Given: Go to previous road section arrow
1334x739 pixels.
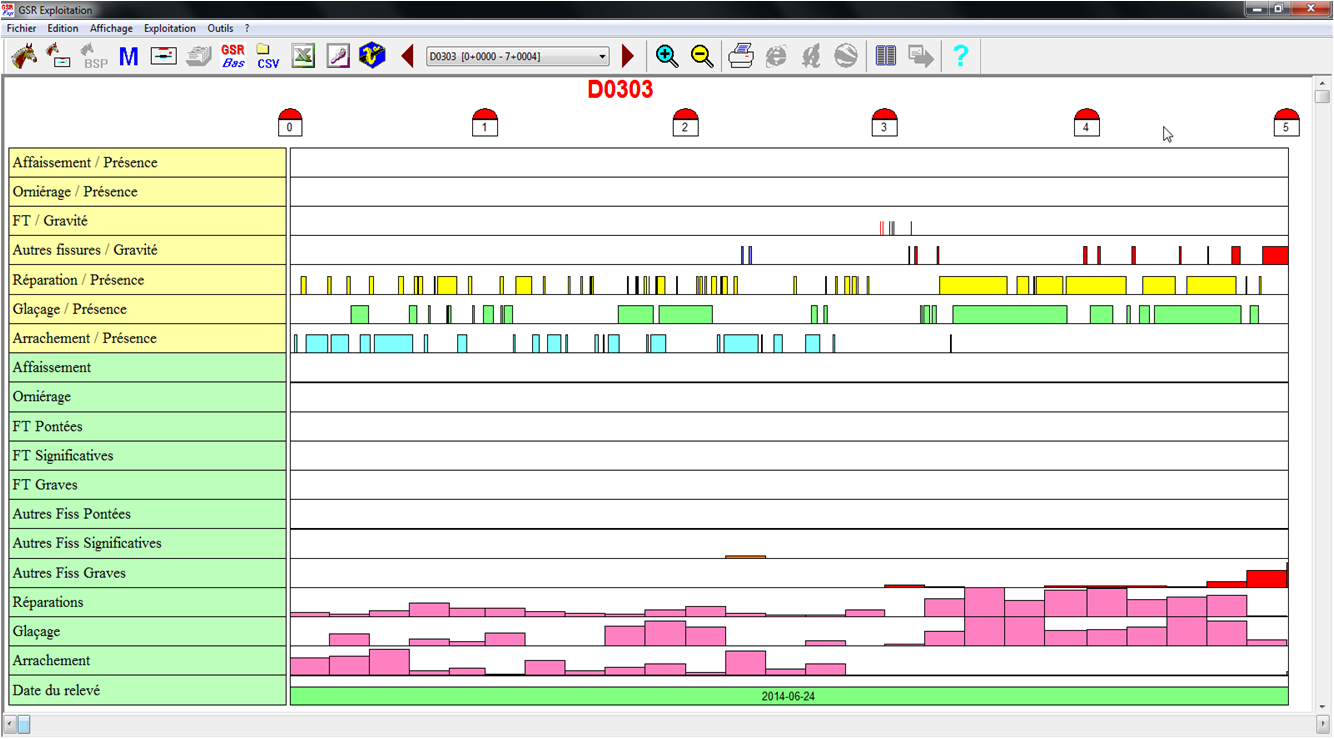Looking at the screenshot, I should point(407,56).
